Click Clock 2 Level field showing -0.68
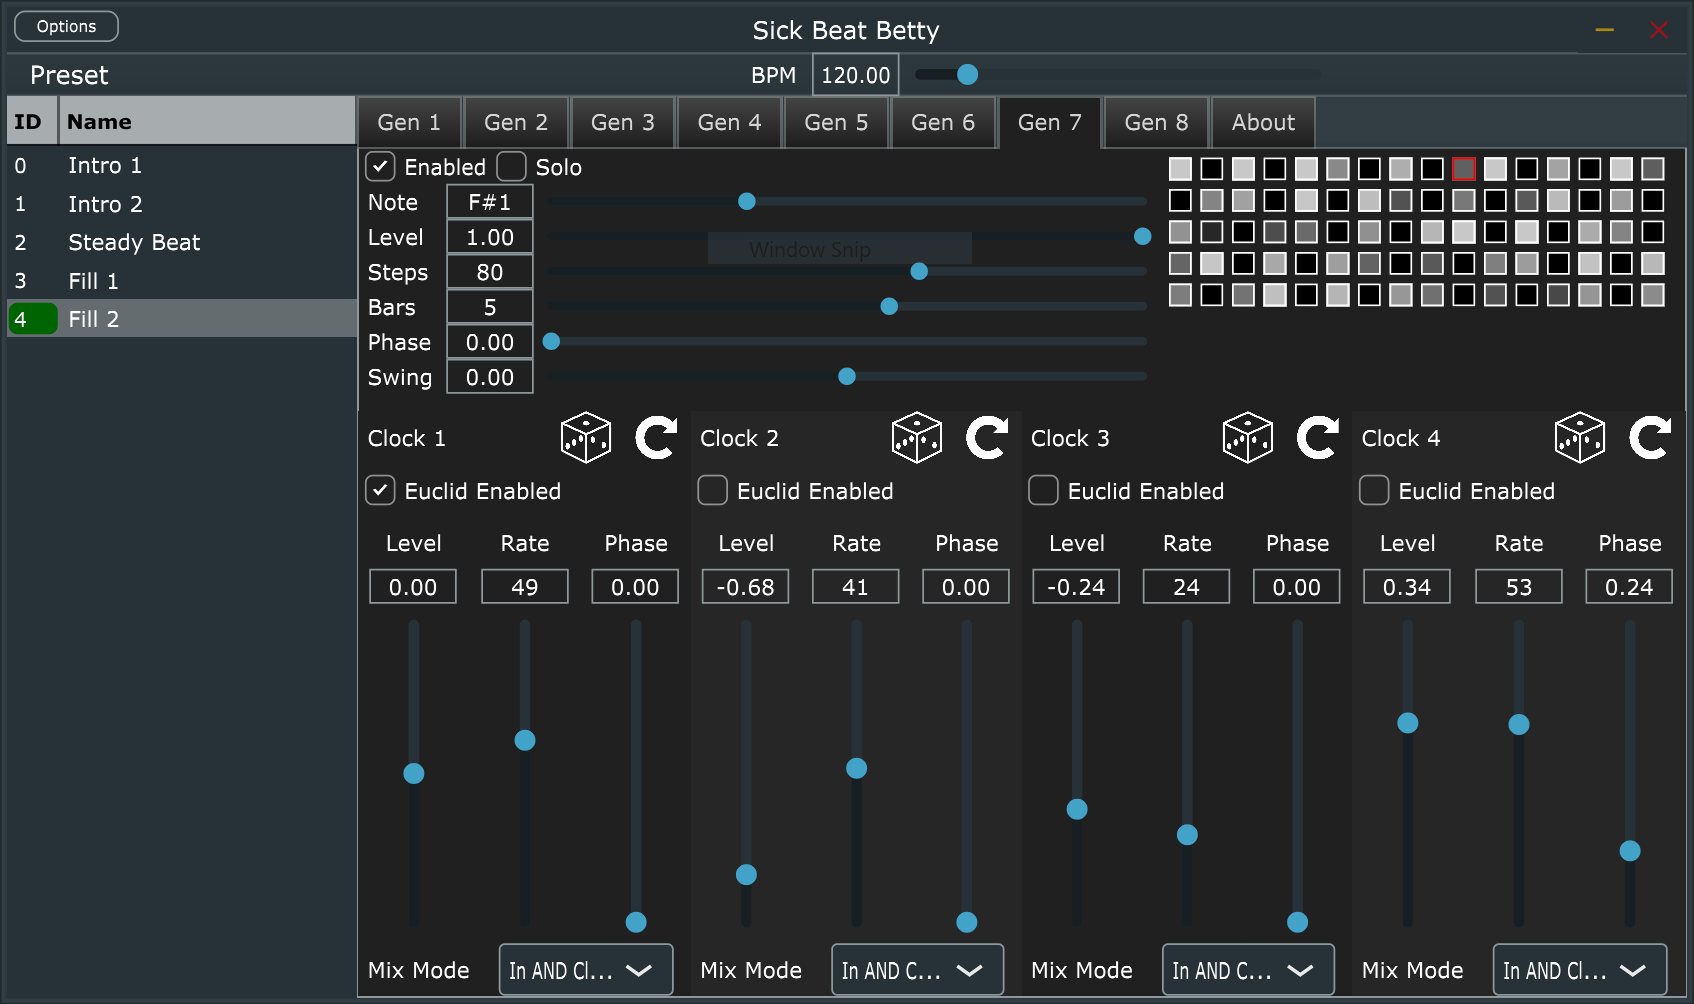Viewport: 1694px width, 1004px height. coord(746,587)
